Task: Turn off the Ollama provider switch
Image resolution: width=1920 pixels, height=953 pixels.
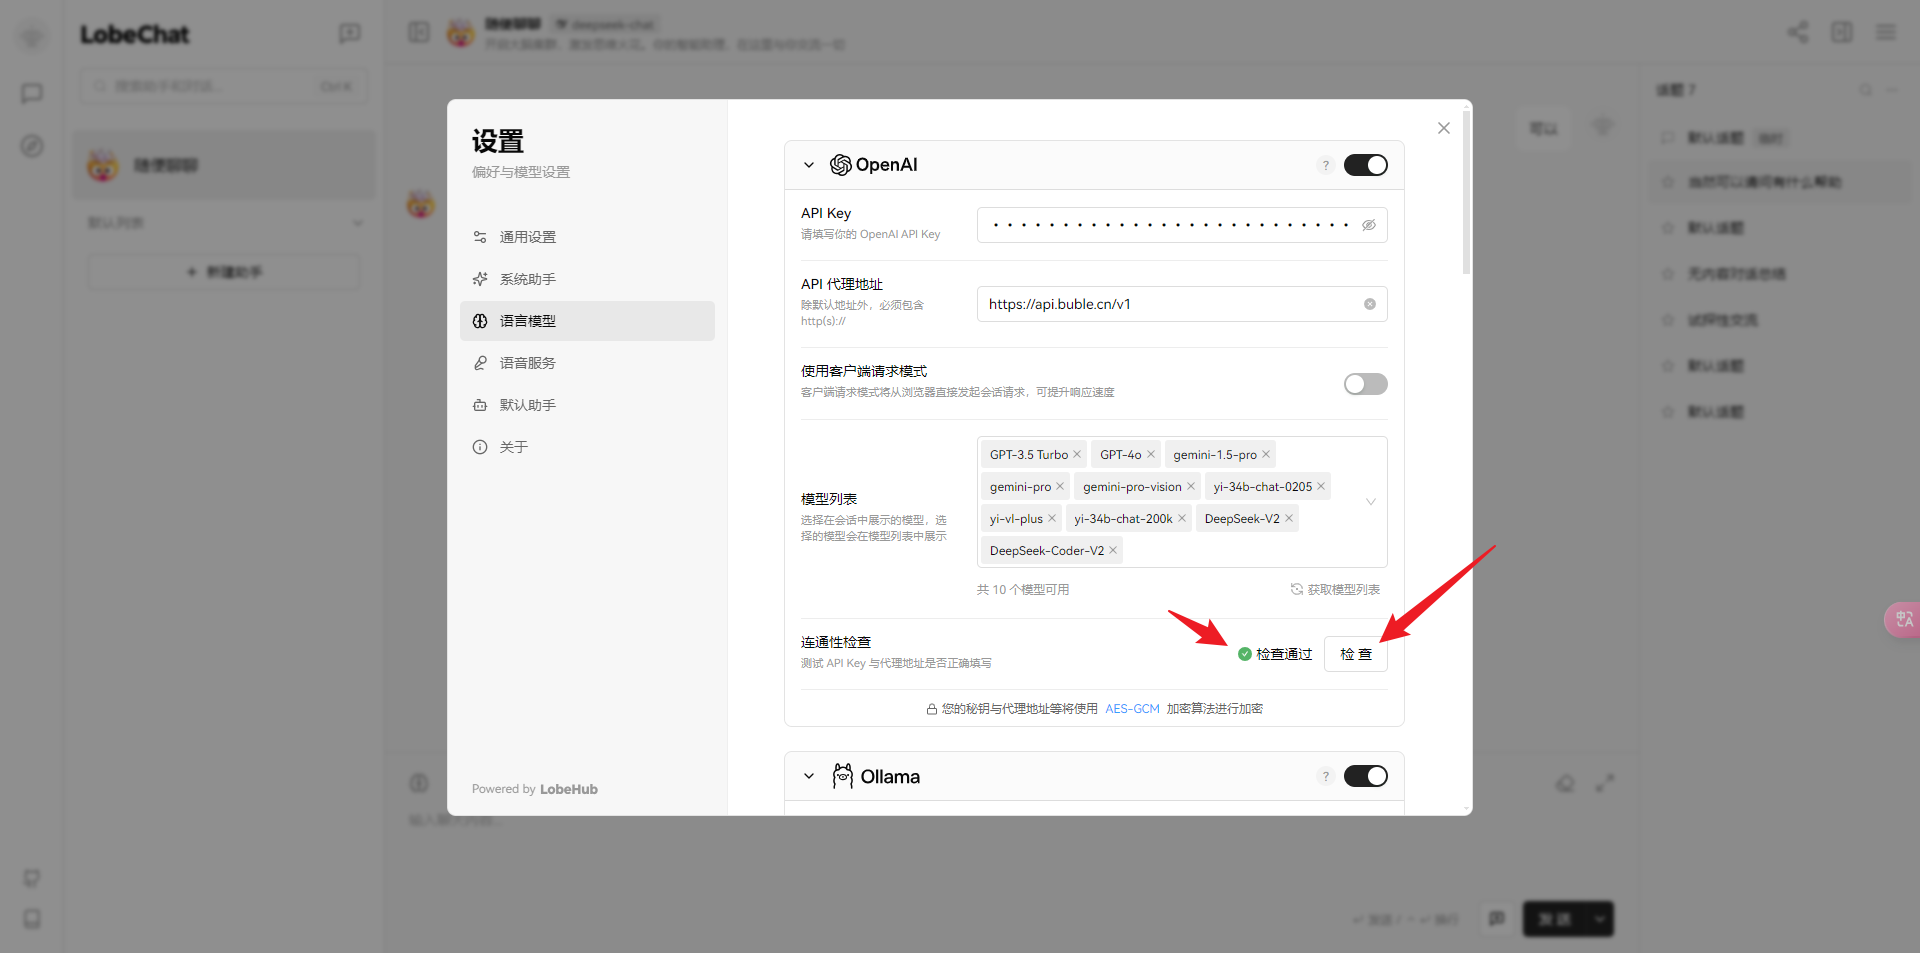Action: pos(1365,776)
